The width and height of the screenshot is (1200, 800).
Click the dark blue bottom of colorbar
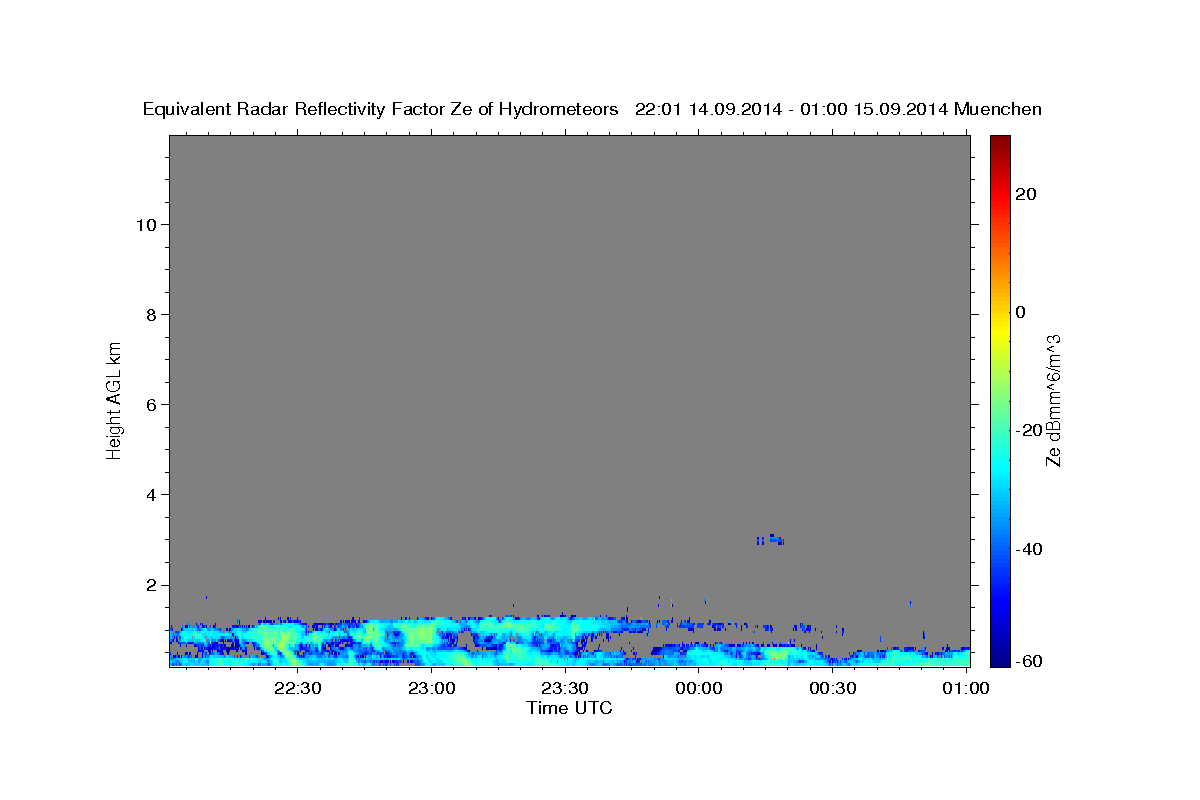point(1000,655)
